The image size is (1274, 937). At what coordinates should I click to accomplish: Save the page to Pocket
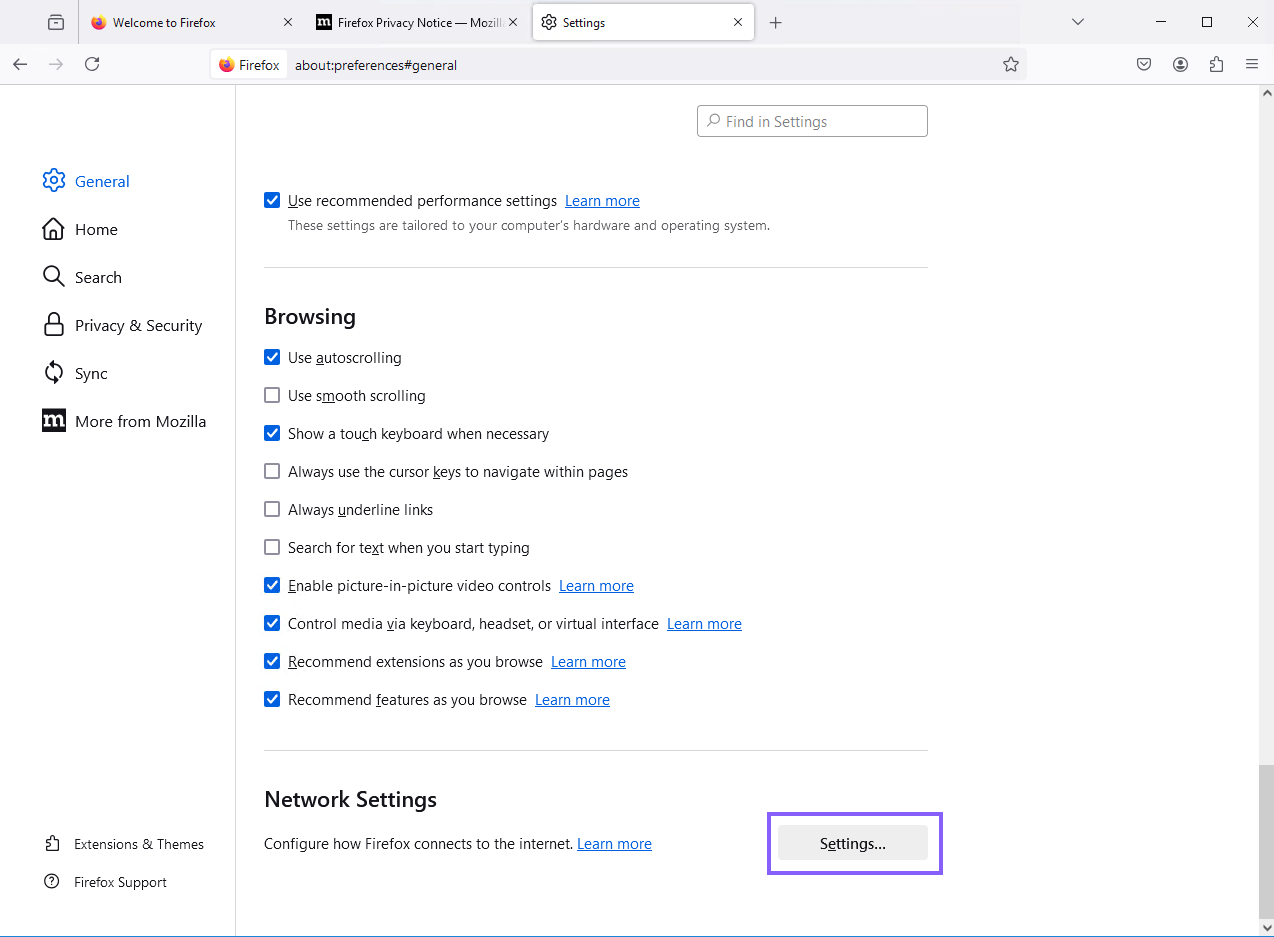[1143, 64]
